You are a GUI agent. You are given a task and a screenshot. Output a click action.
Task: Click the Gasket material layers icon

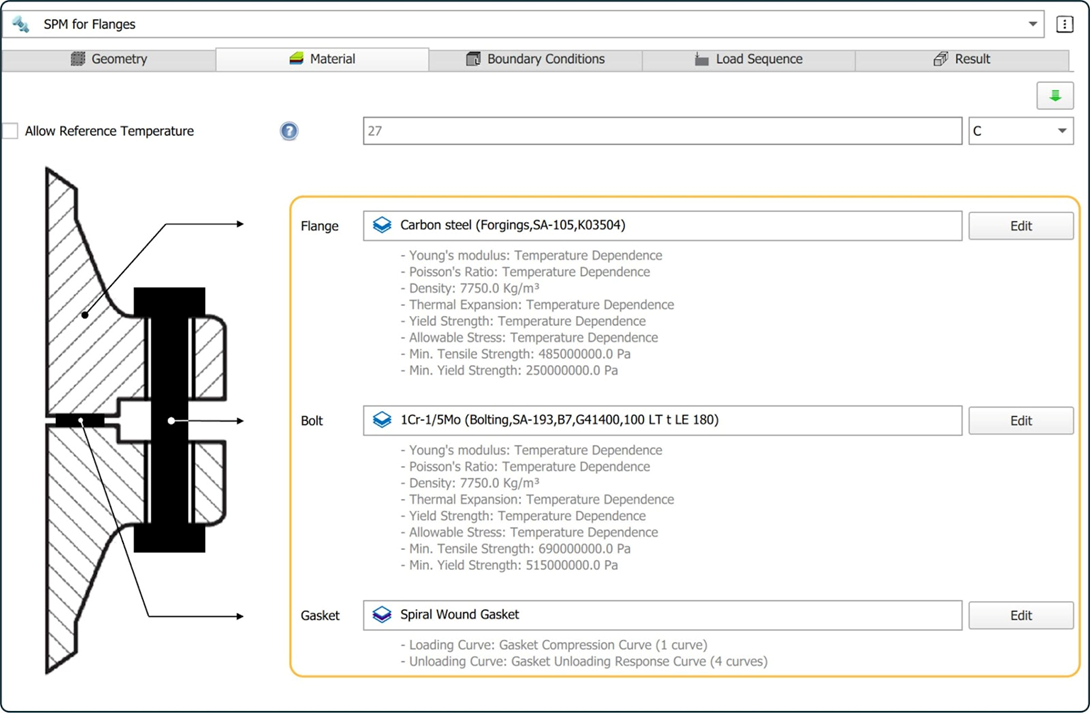[x=382, y=614]
